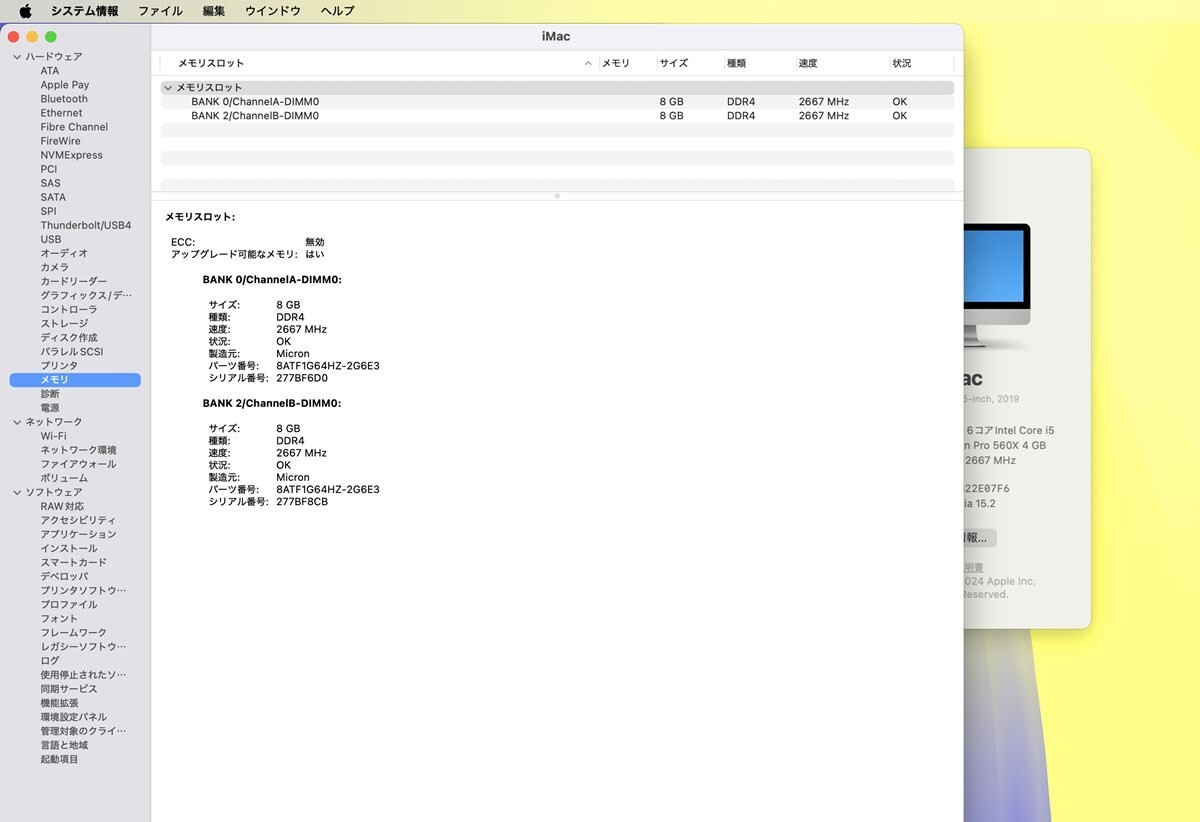The image size is (1200, 822).
Task: Select PCI in the sidebar
Action: 49,169
